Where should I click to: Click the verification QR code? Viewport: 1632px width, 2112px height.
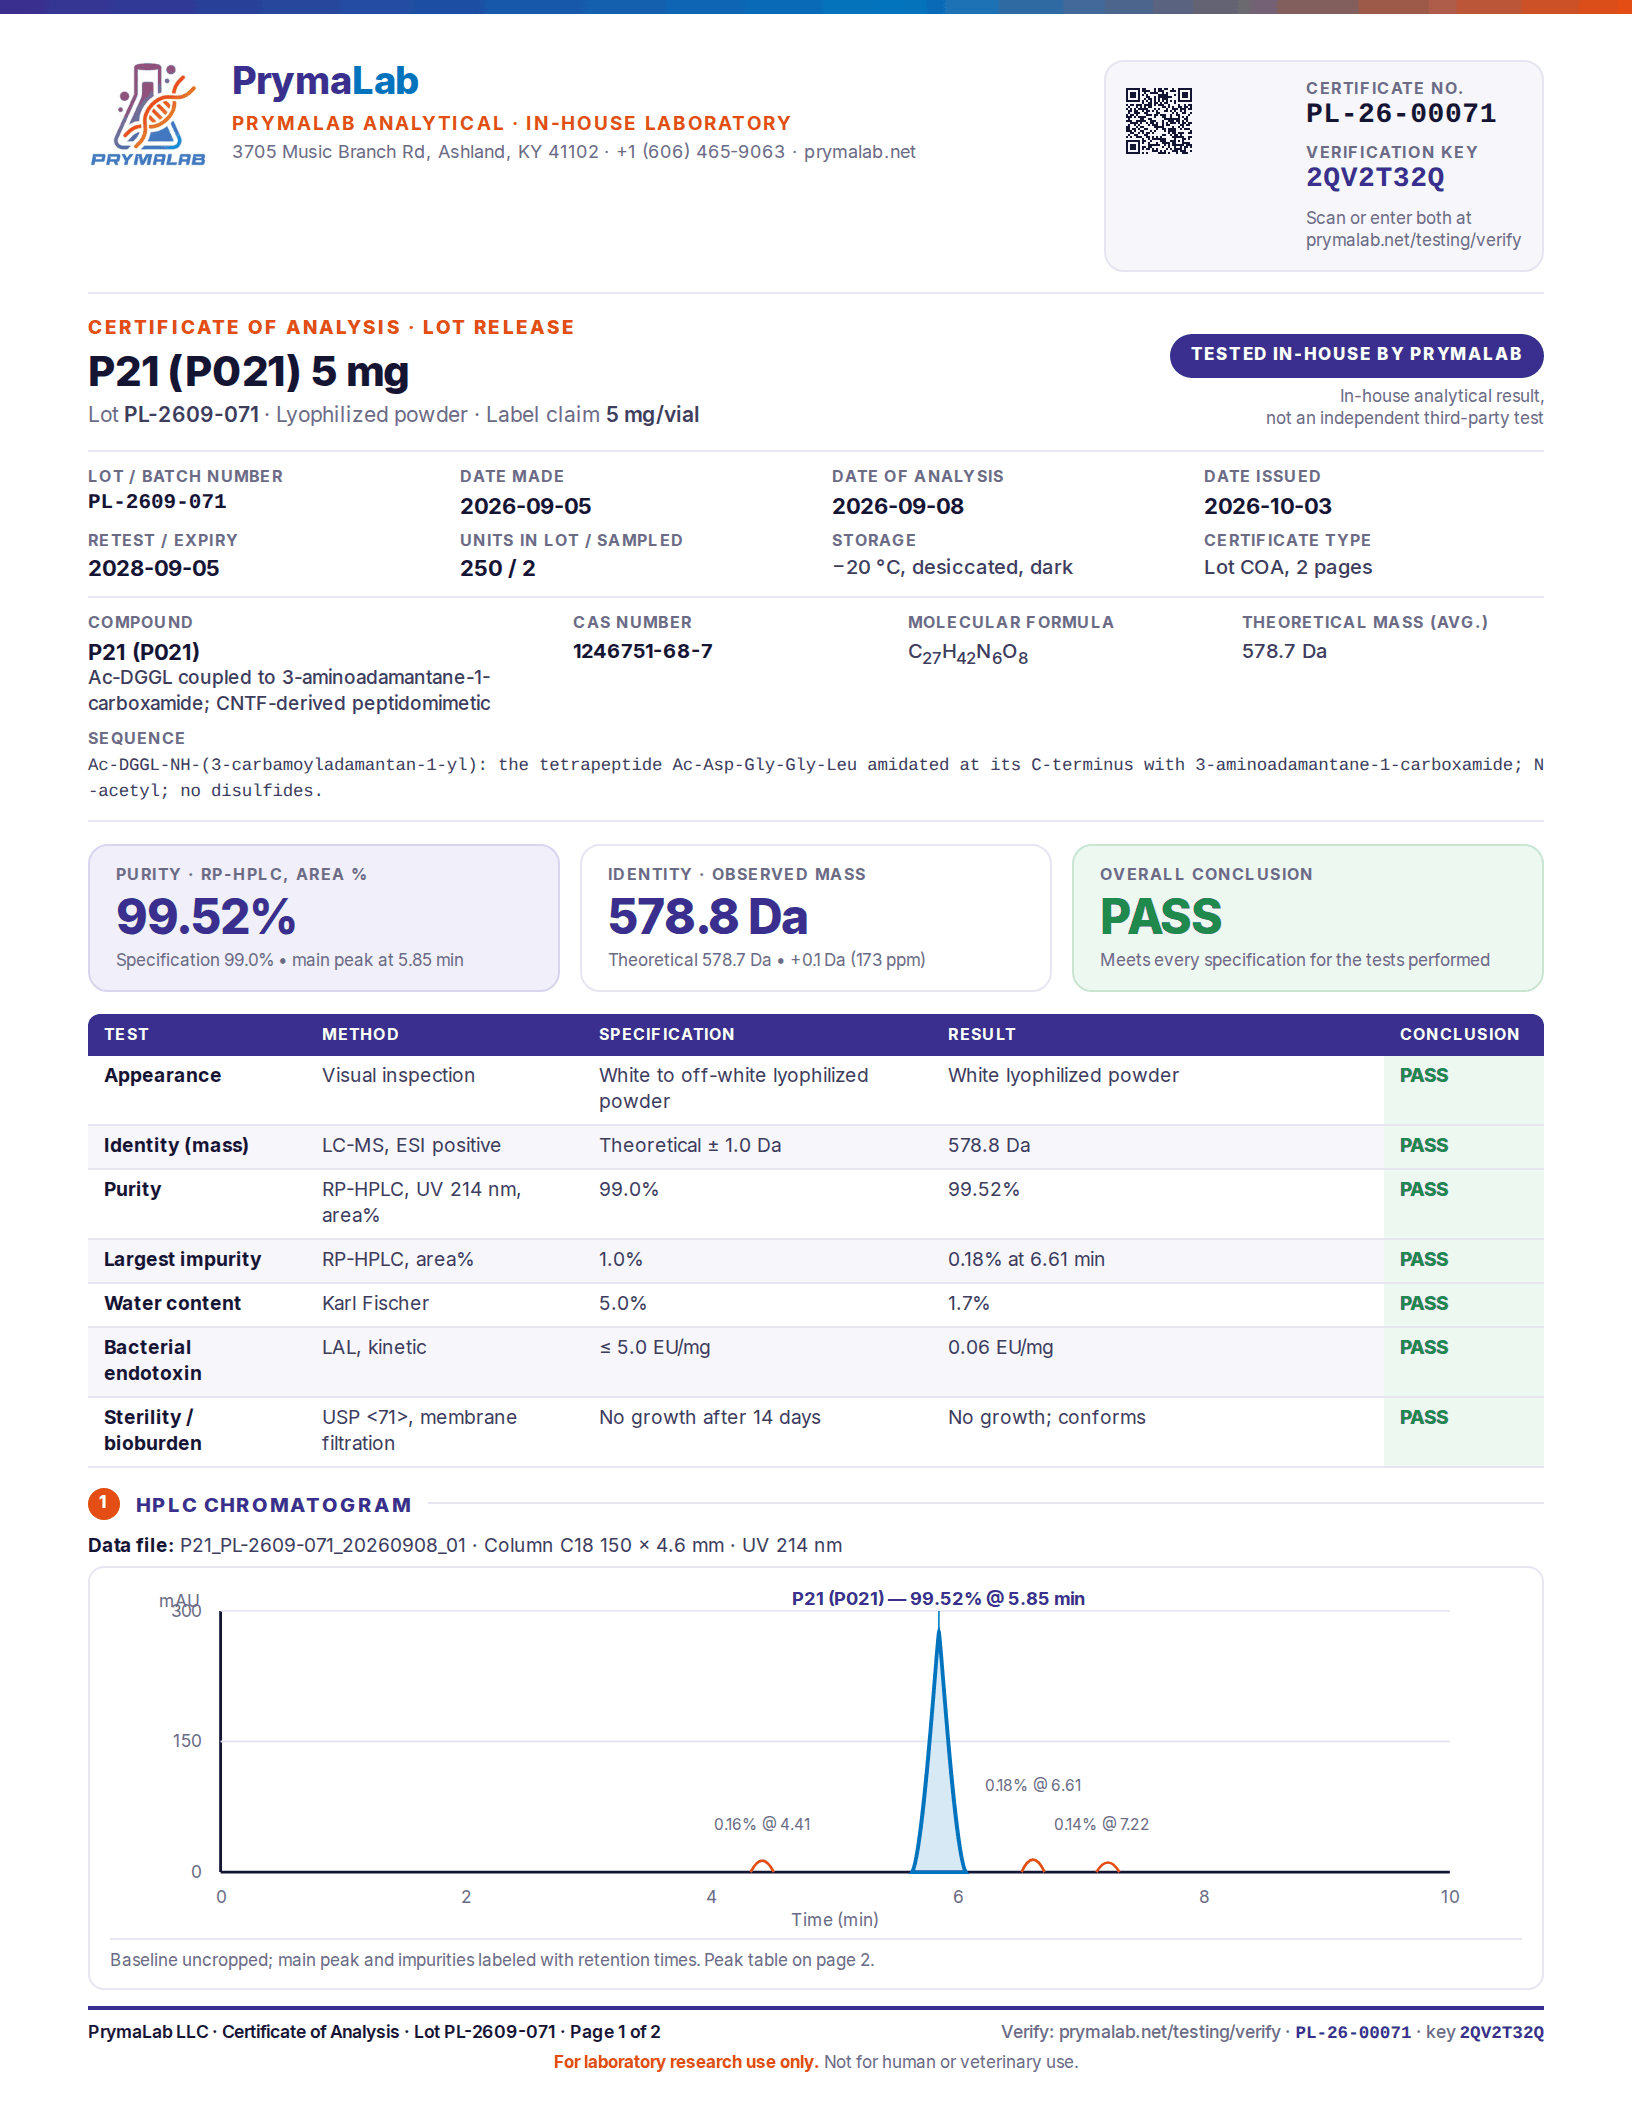[1159, 121]
